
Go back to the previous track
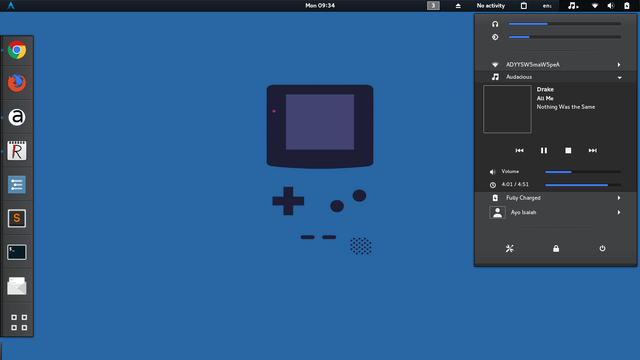pos(519,151)
